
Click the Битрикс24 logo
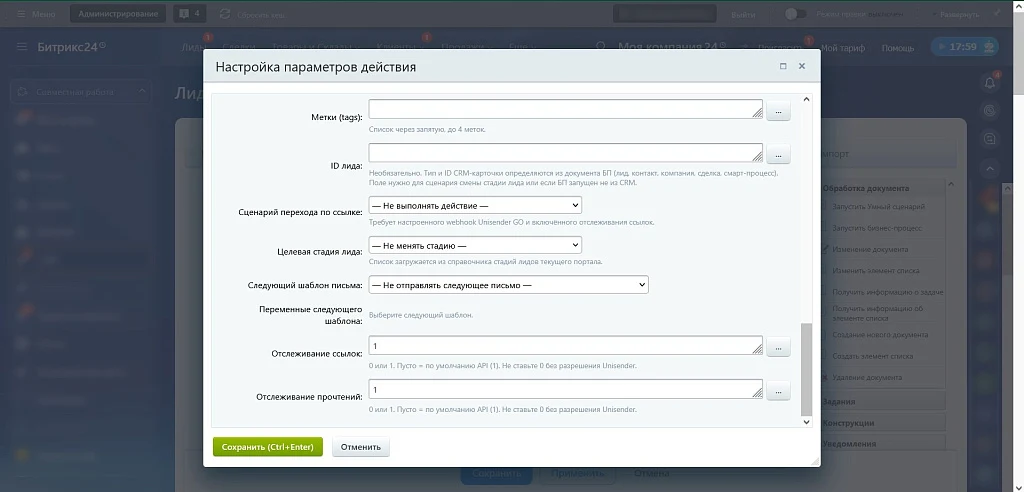pos(71,46)
